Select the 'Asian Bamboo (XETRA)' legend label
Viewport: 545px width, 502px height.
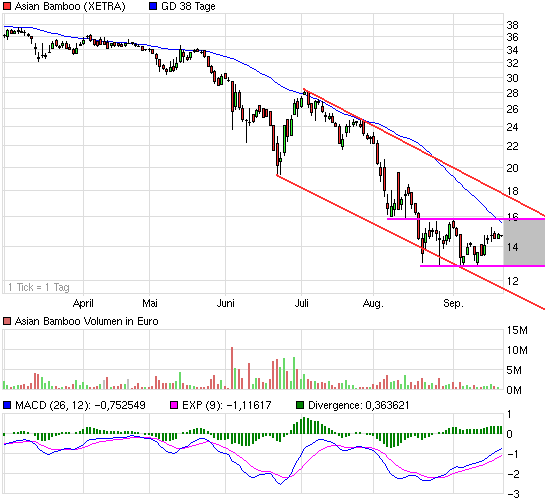click(70, 7)
